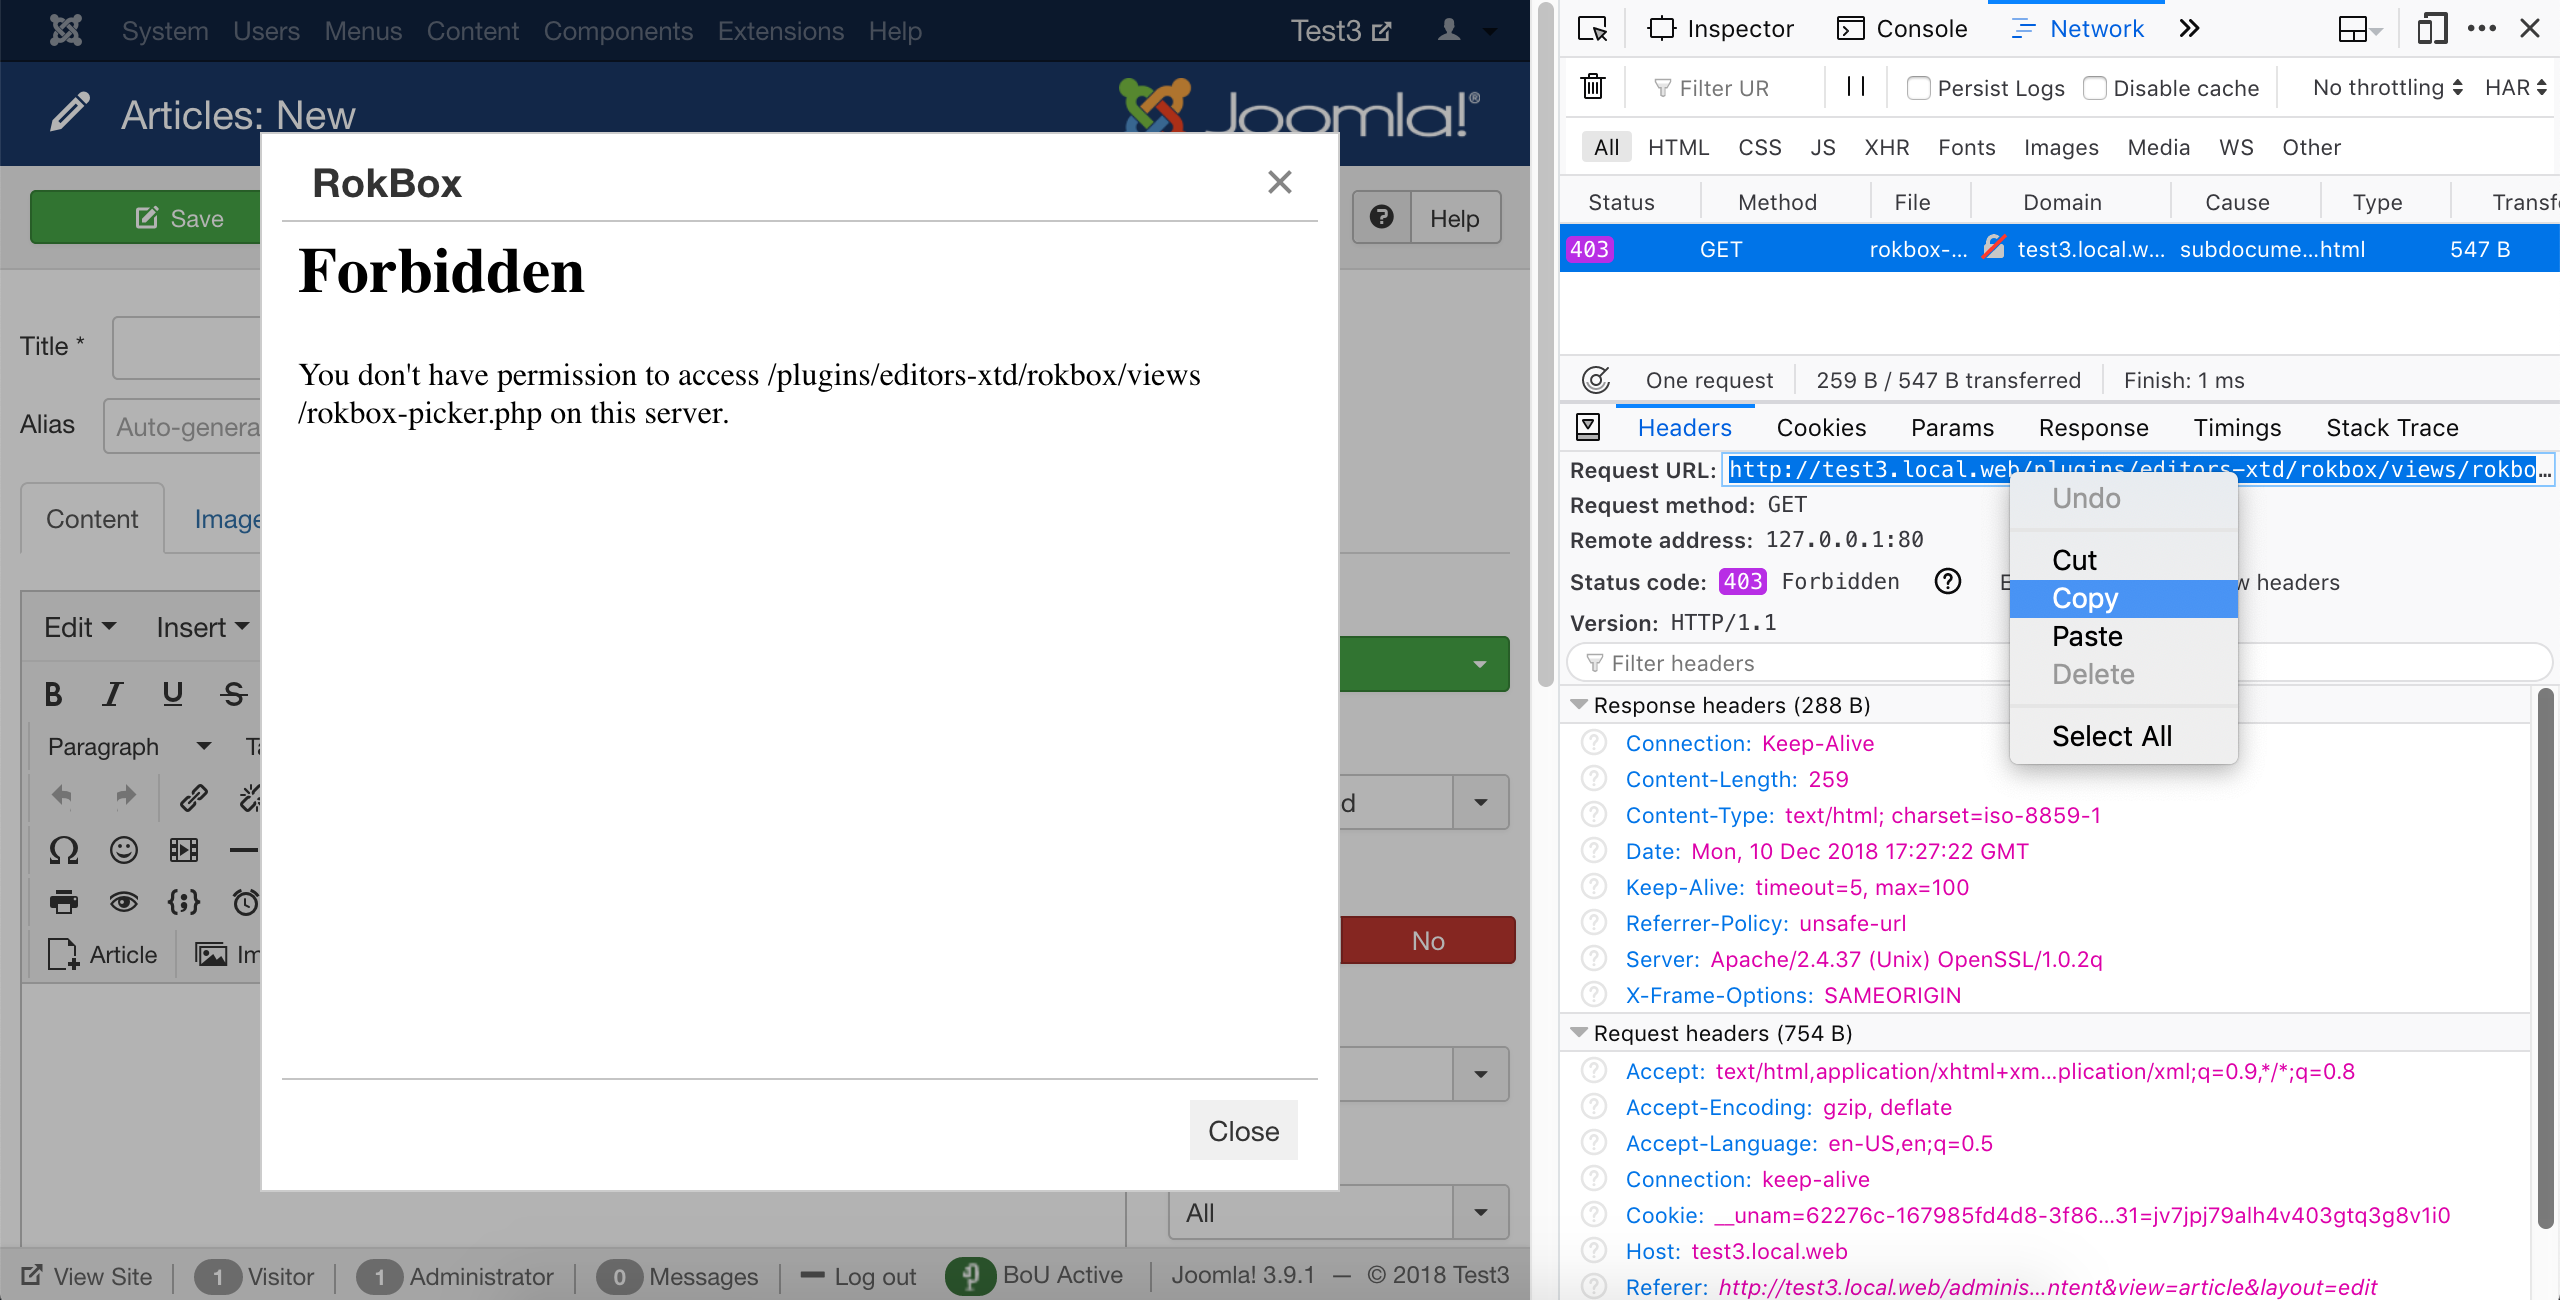Open the Edit menu in editor
This screenshot has height=1300, width=2560.
click(x=80, y=627)
